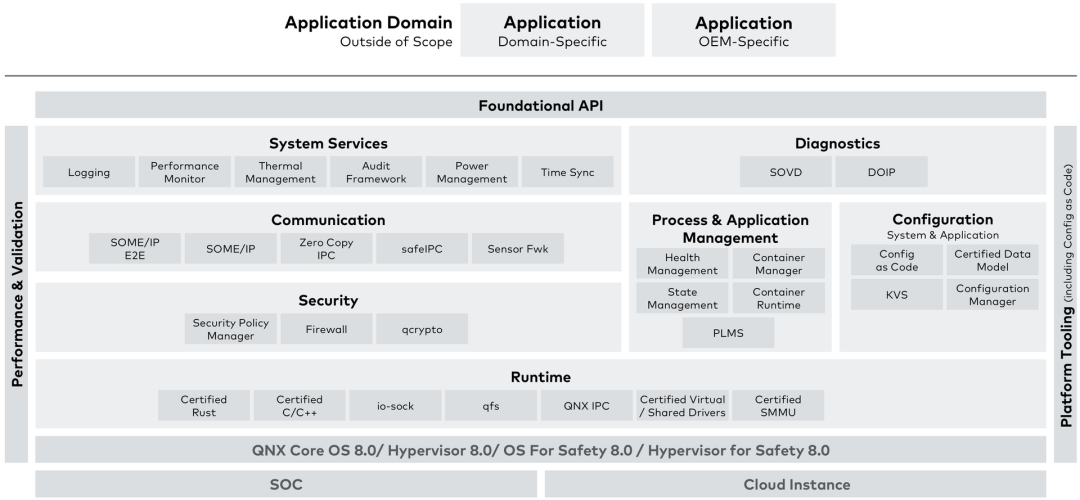This screenshot has height=500, width=1080.
Task: Click the Performance & Validation vertical bar
Action: coord(17,295)
